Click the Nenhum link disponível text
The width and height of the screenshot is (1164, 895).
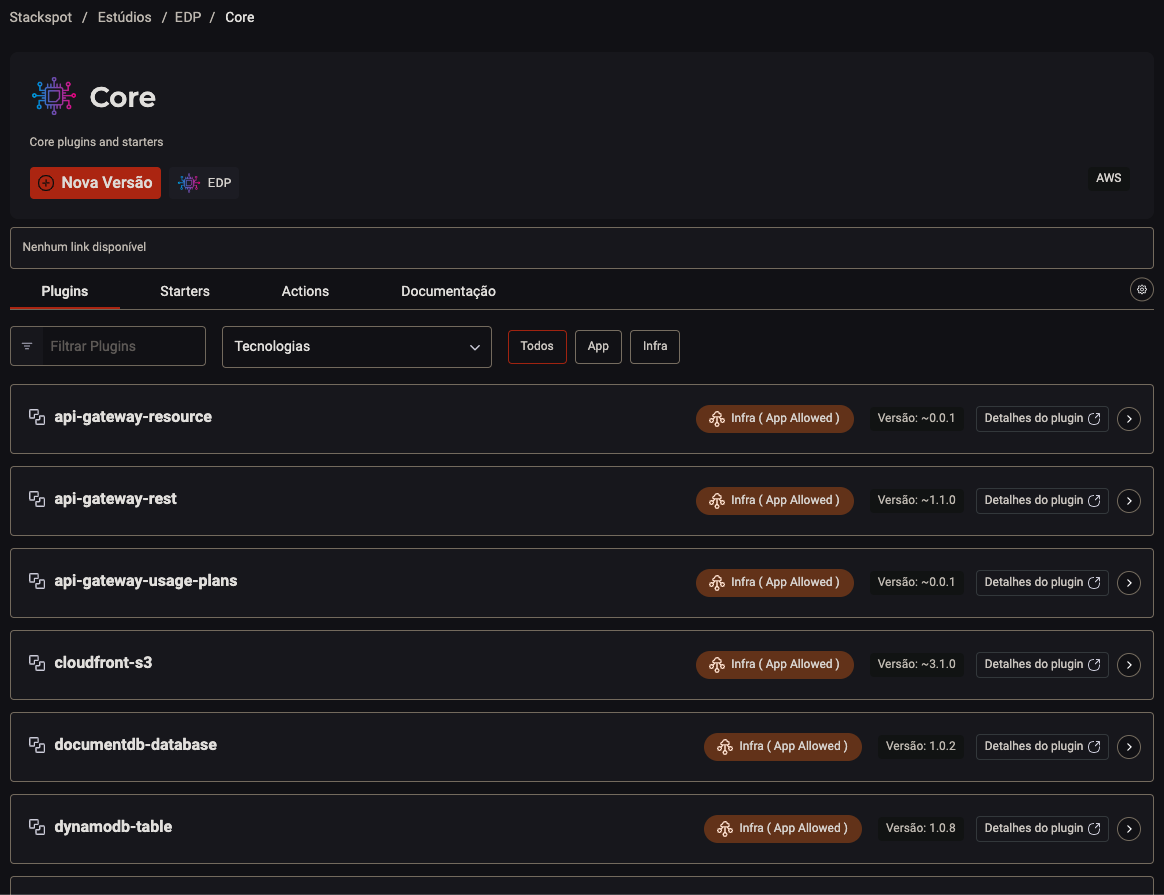tap(84, 247)
